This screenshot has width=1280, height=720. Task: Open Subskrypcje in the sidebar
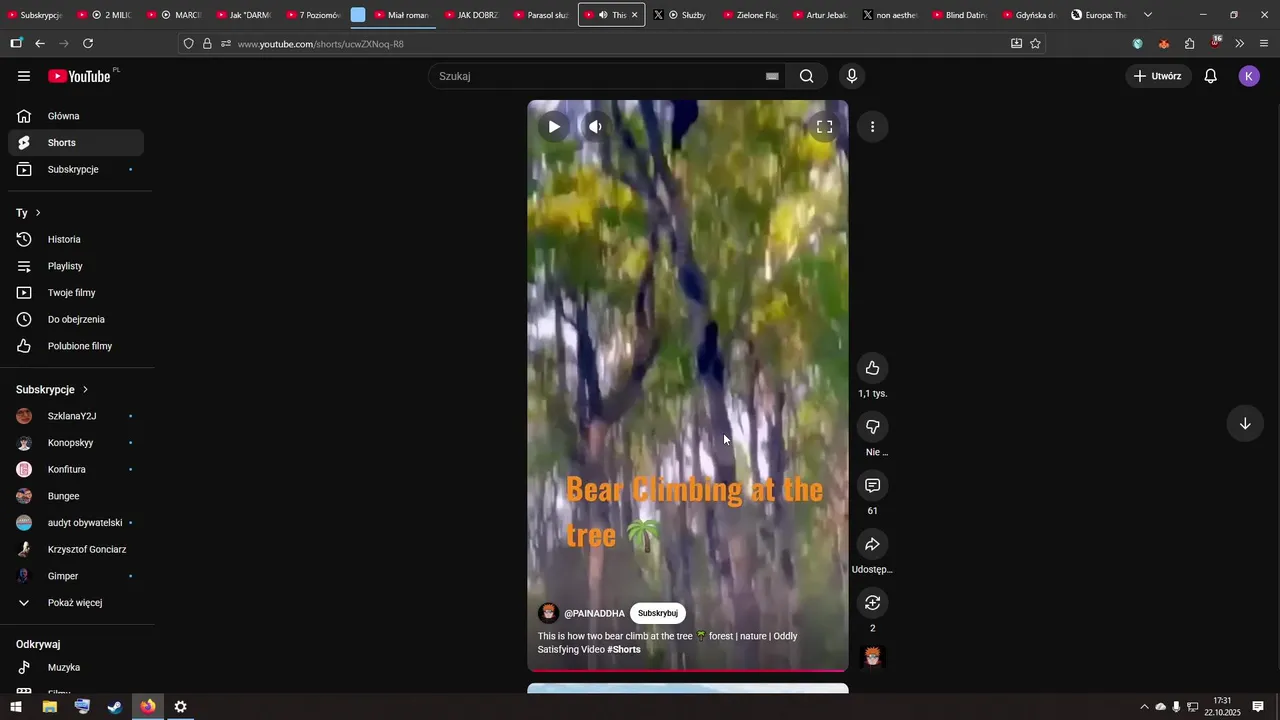(x=76, y=170)
